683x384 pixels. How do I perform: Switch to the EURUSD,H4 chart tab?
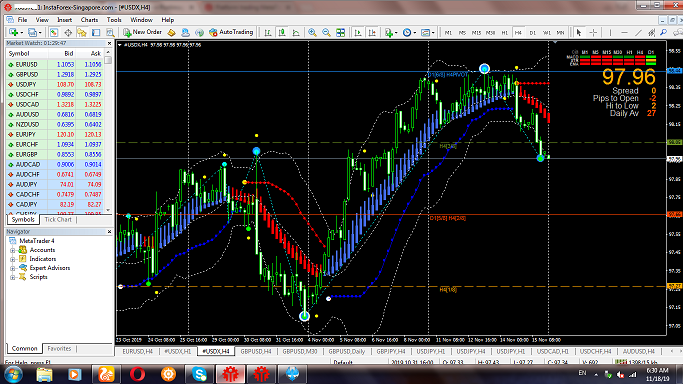click(x=137, y=351)
